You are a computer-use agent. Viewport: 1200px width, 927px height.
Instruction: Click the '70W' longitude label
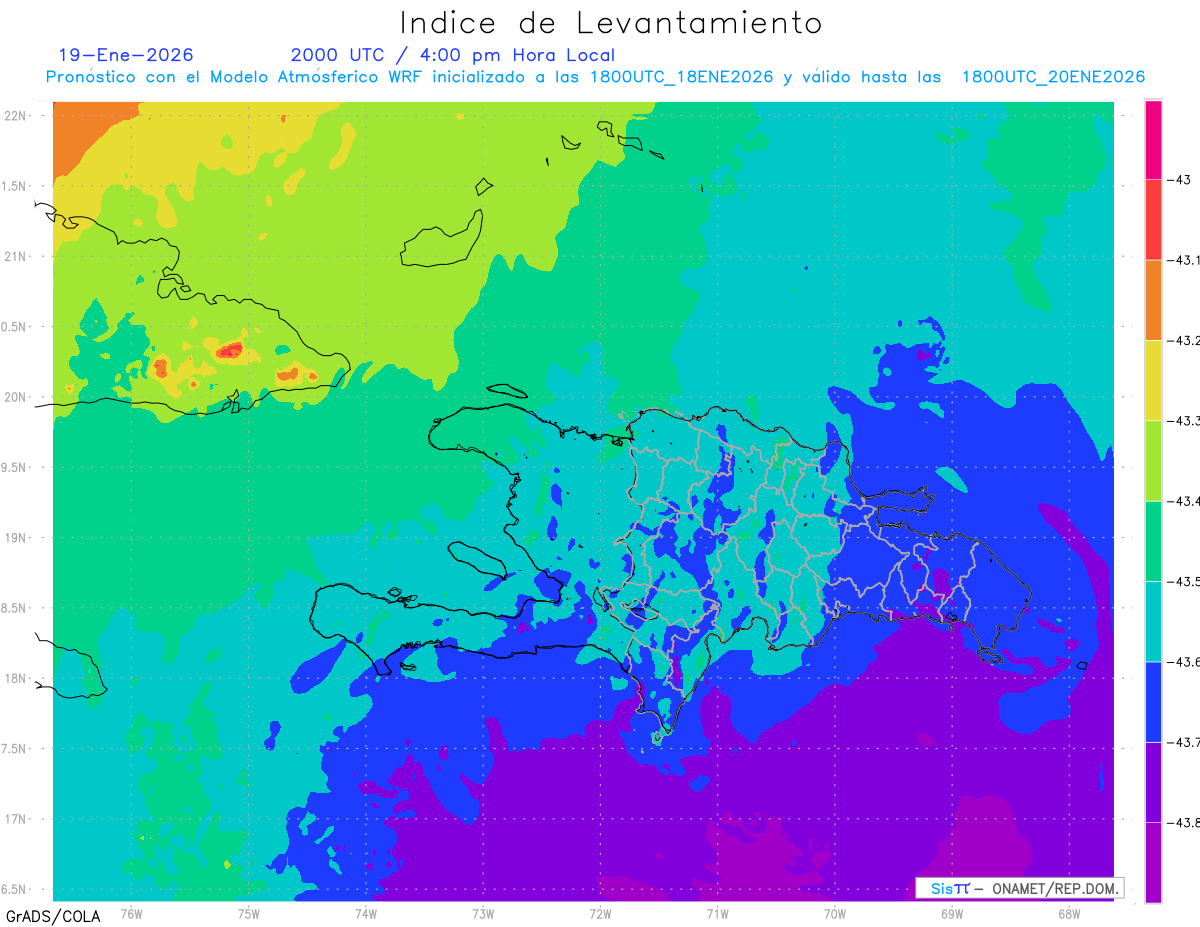(x=835, y=913)
